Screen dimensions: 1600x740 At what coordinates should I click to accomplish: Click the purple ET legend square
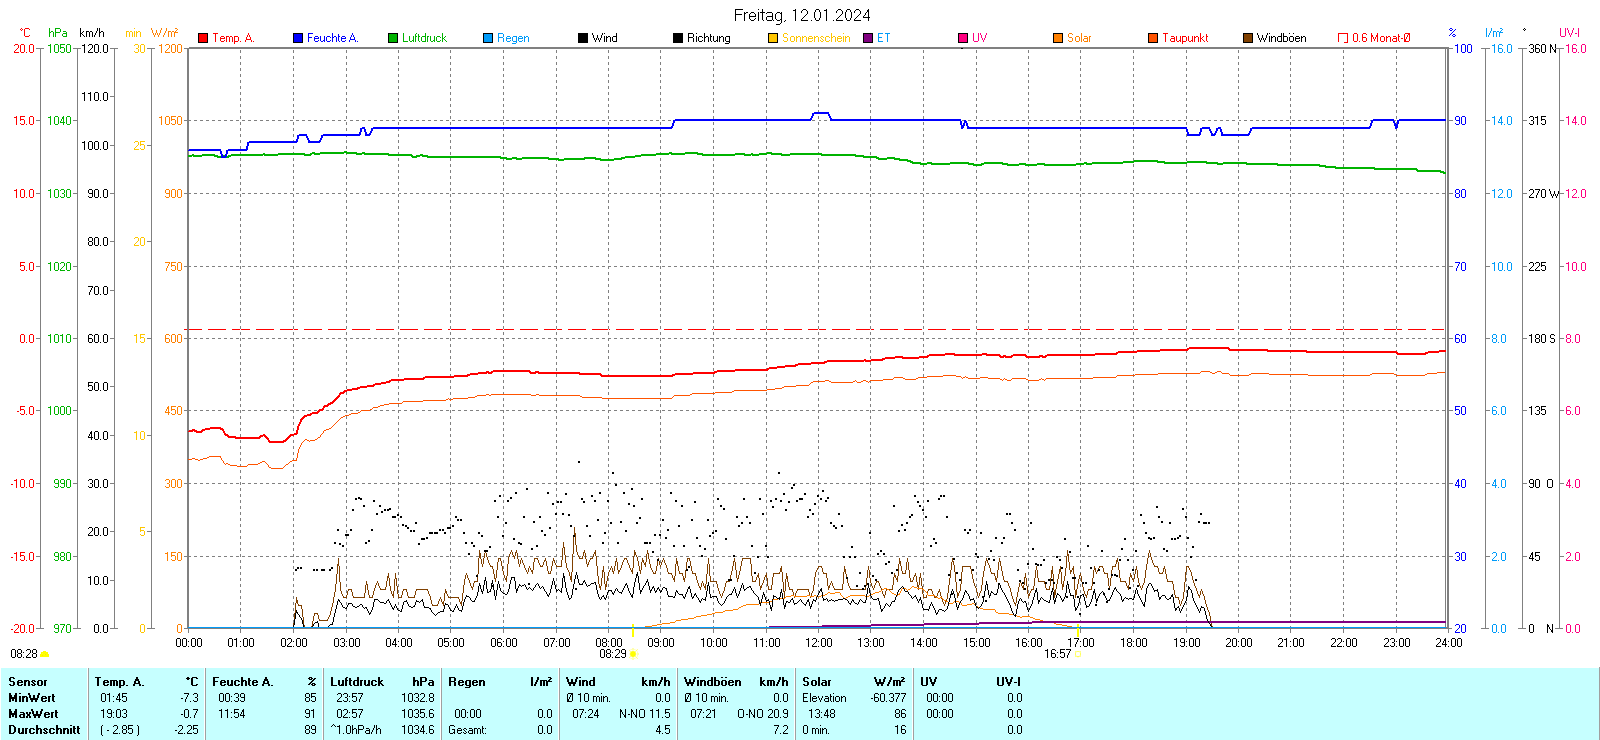point(868,38)
